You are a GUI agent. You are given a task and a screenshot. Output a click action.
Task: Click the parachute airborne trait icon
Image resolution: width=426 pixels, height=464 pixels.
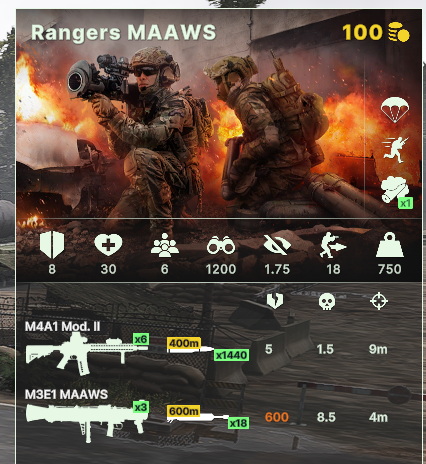tap(395, 110)
